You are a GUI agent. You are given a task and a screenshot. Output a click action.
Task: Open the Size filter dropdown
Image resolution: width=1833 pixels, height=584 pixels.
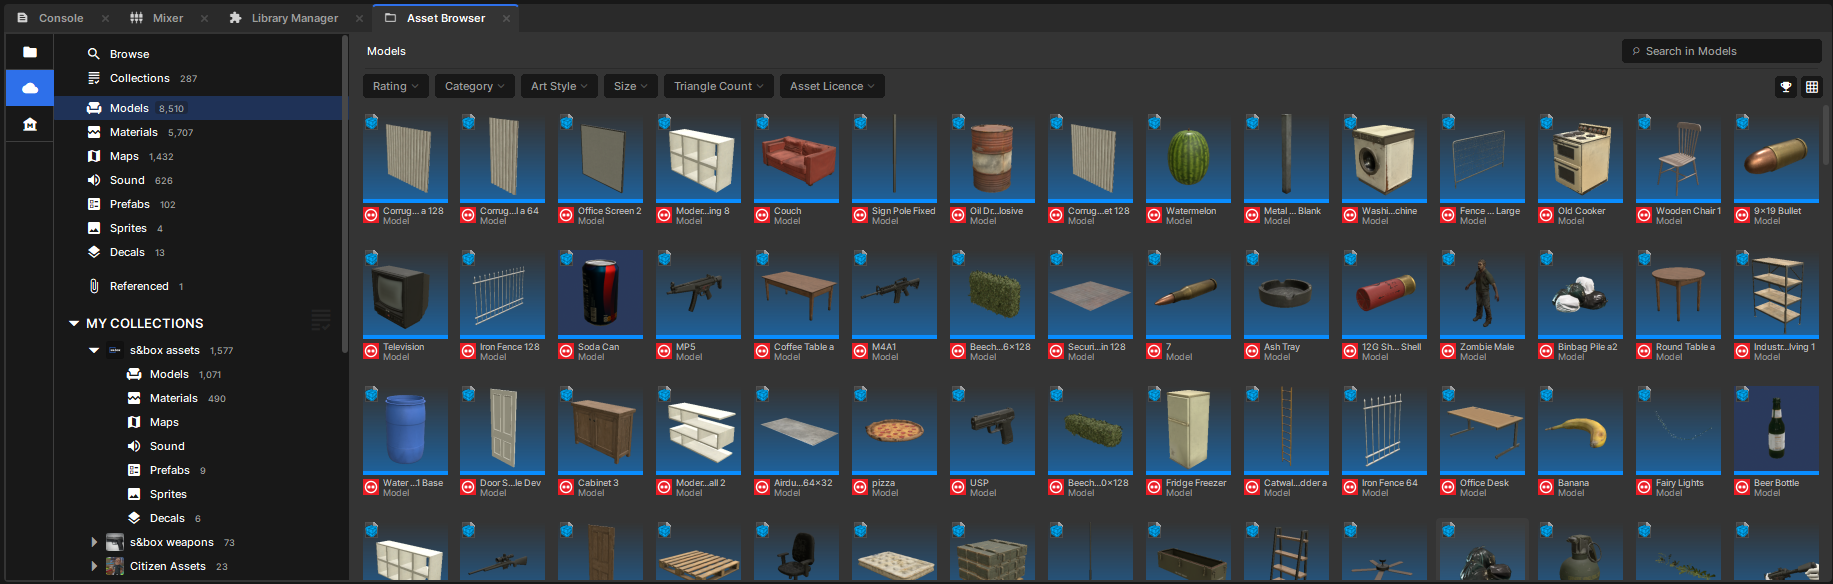(x=631, y=86)
